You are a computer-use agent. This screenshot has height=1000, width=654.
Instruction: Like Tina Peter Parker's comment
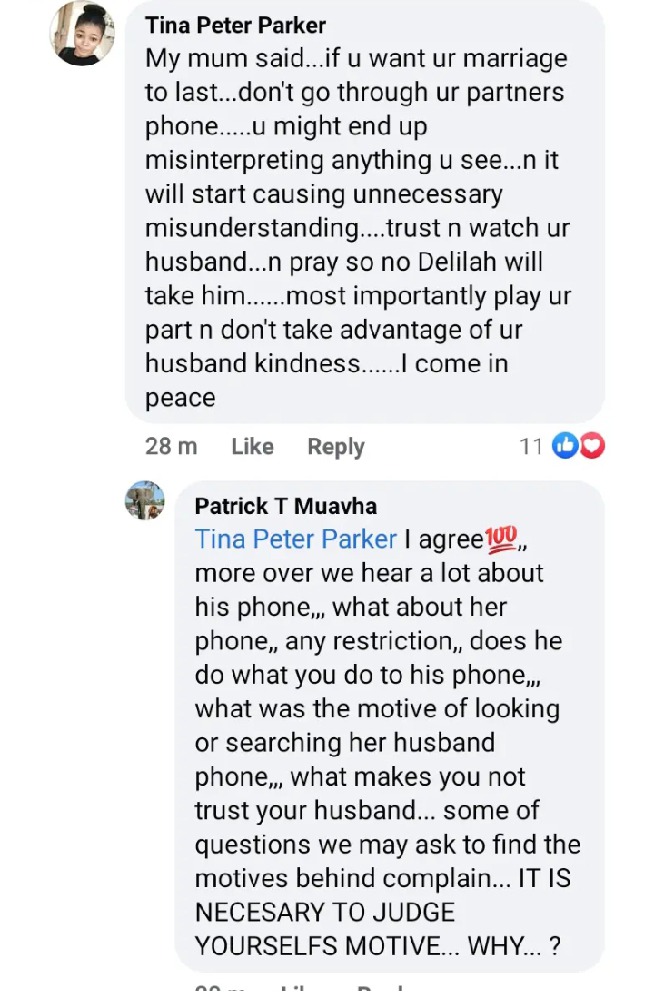(253, 446)
